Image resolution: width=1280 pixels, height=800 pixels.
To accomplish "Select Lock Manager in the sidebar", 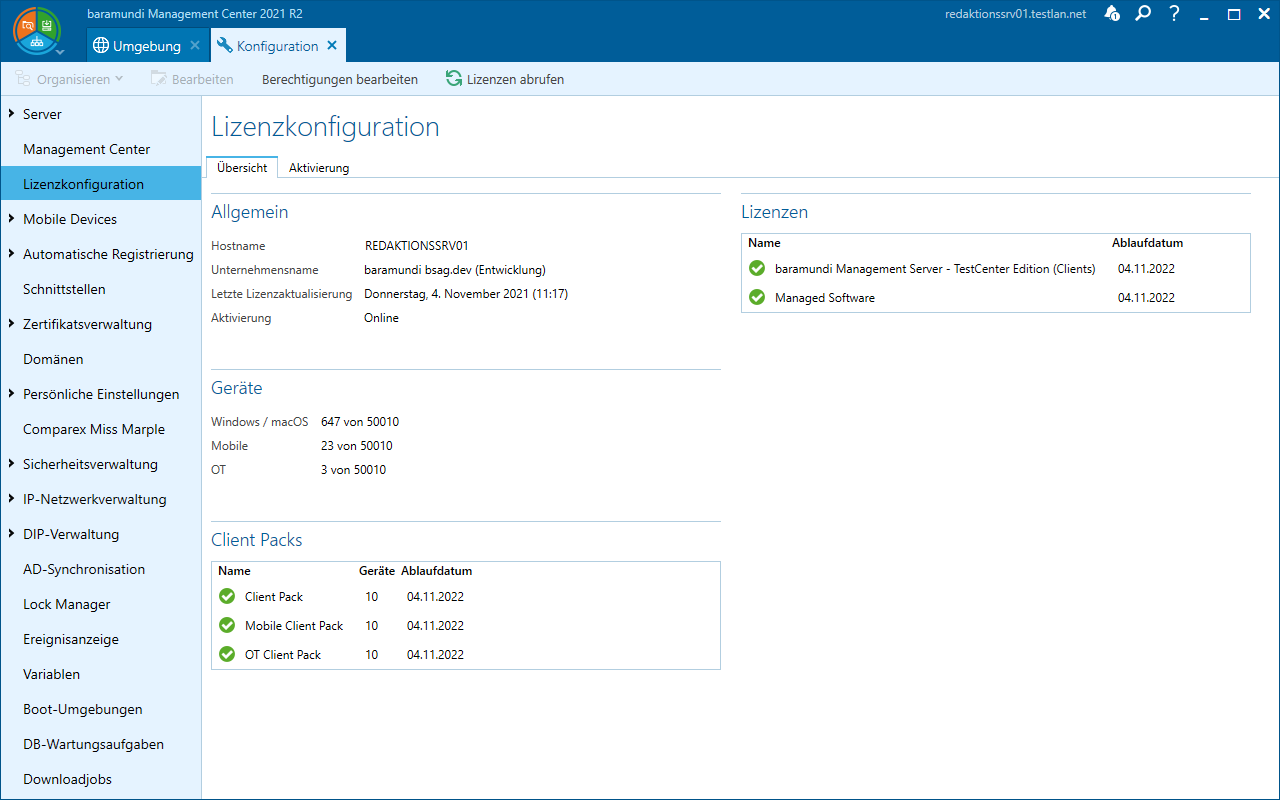I will (x=67, y=604).
